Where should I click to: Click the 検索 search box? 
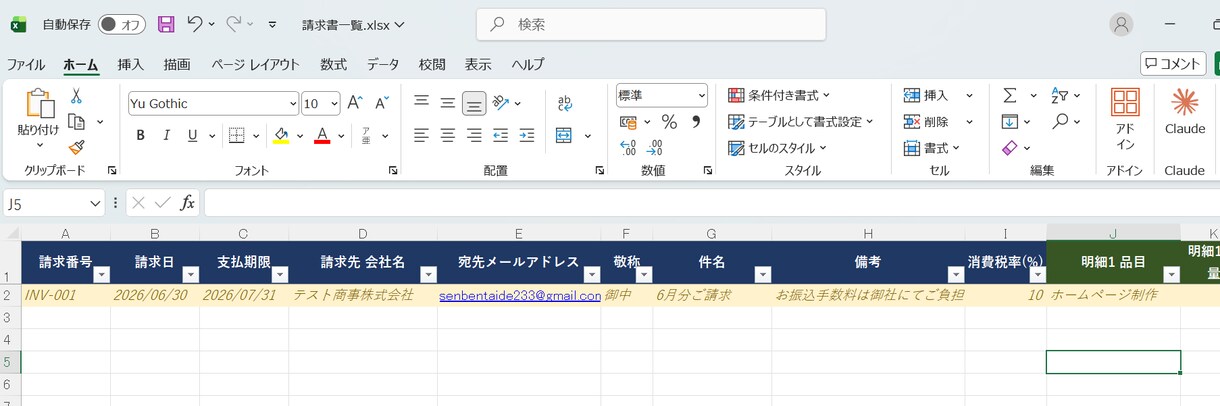651,24
